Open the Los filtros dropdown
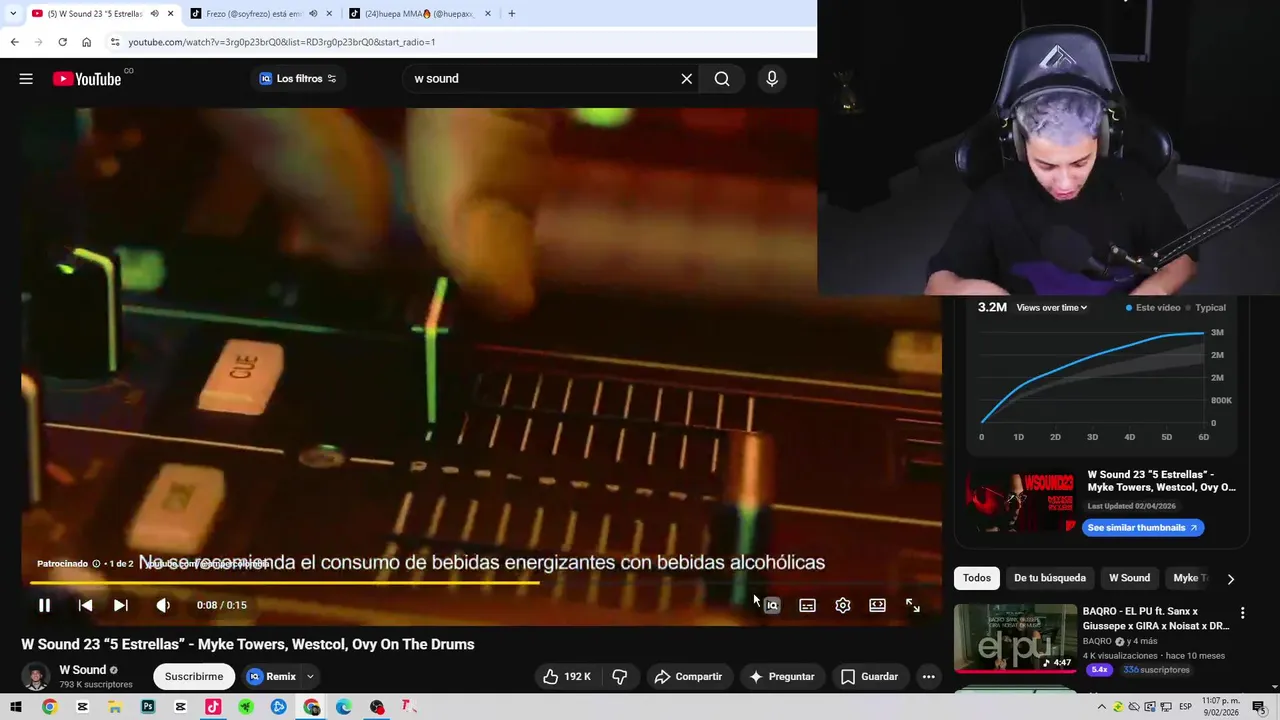Viewport: 1280px width, 720px height. coord(298,79)
